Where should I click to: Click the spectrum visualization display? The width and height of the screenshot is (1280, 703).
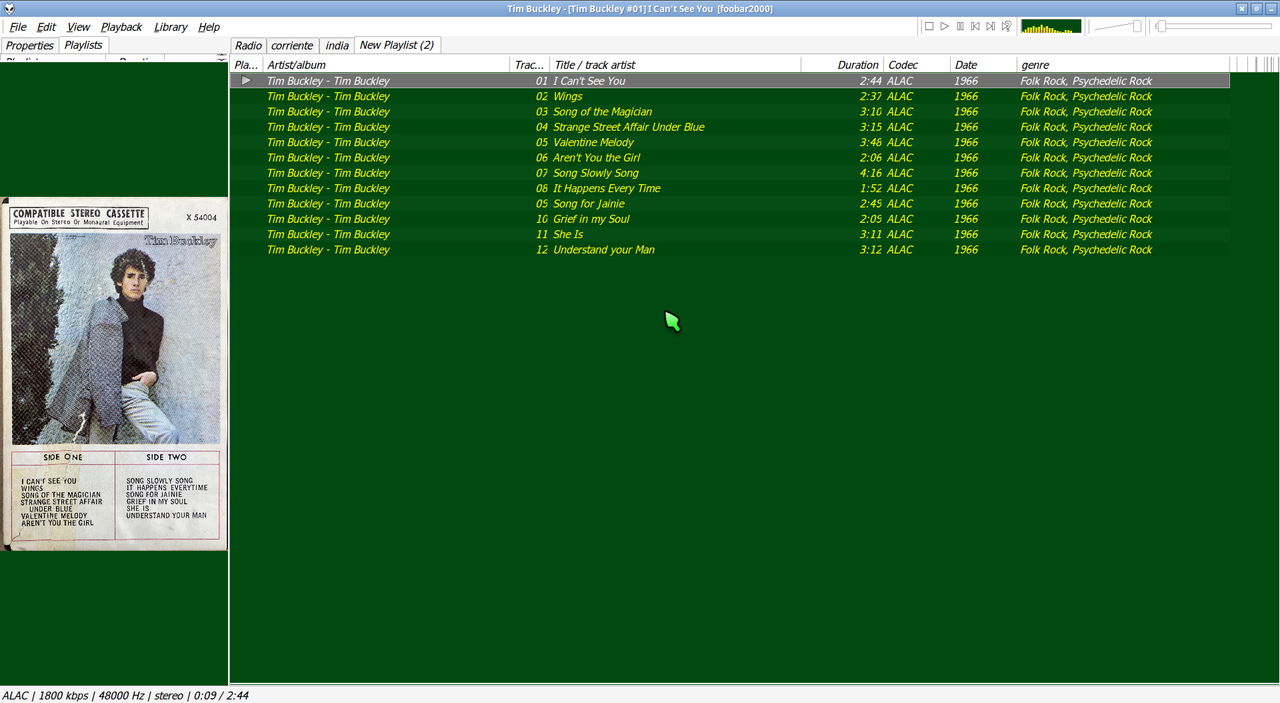[1051, 27]
